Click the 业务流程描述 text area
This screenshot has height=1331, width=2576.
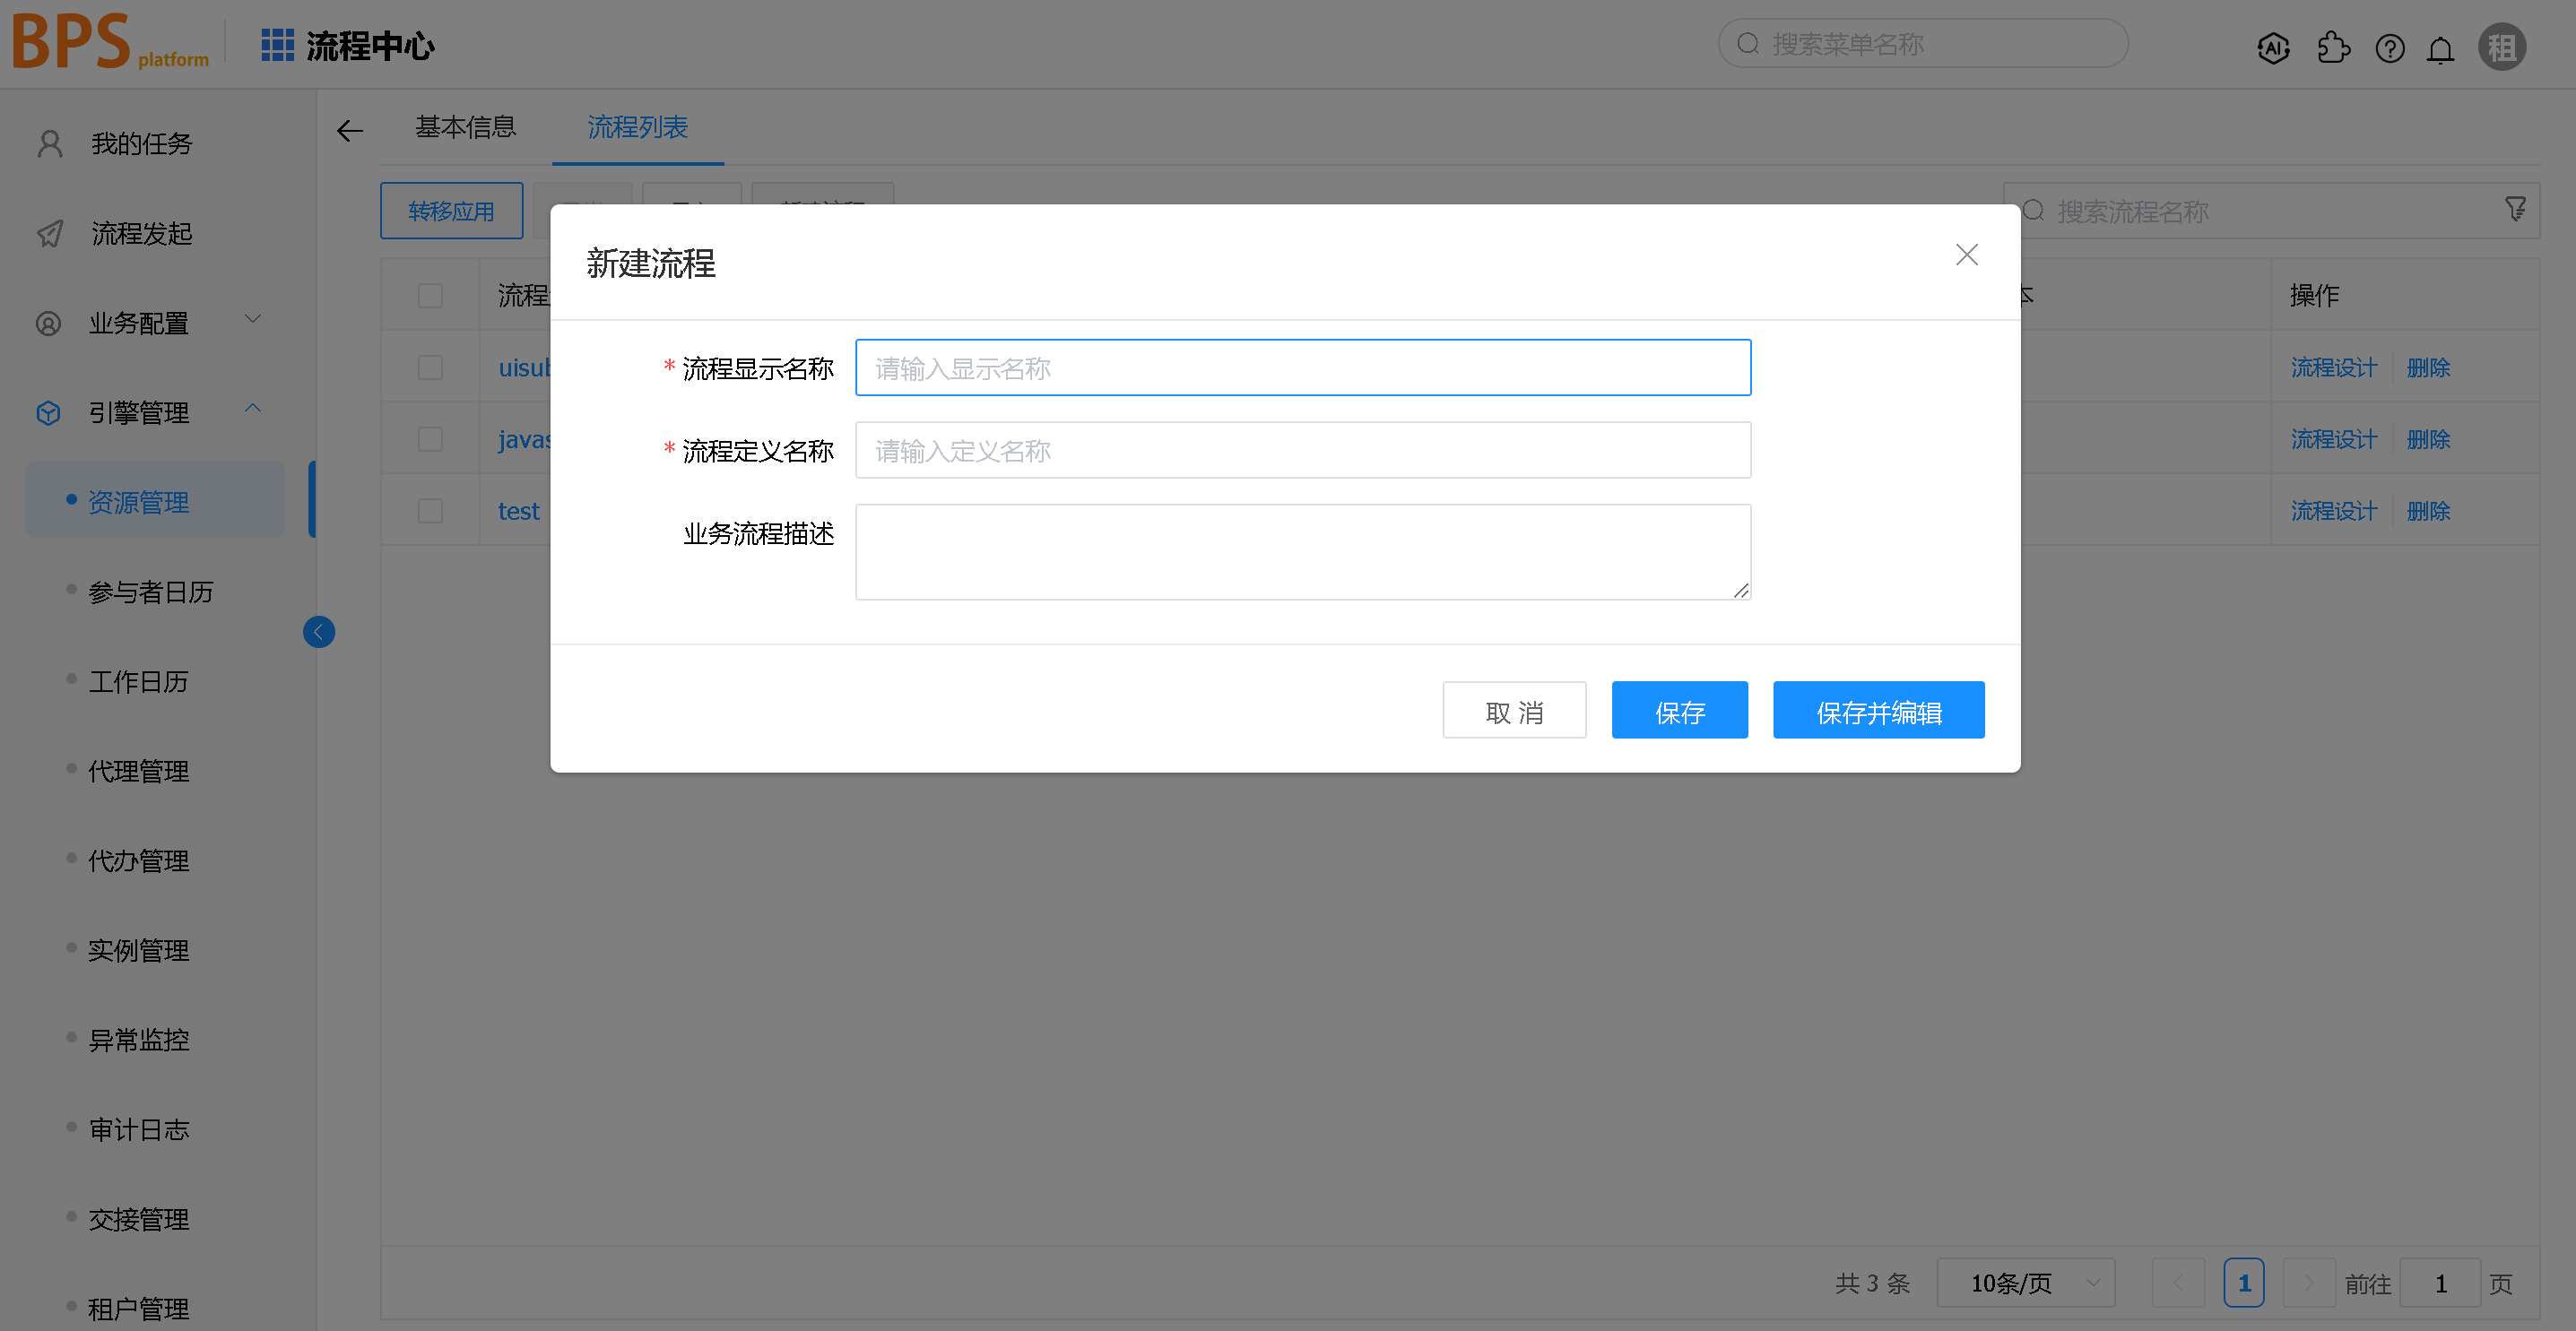[x=1302, y=551]
